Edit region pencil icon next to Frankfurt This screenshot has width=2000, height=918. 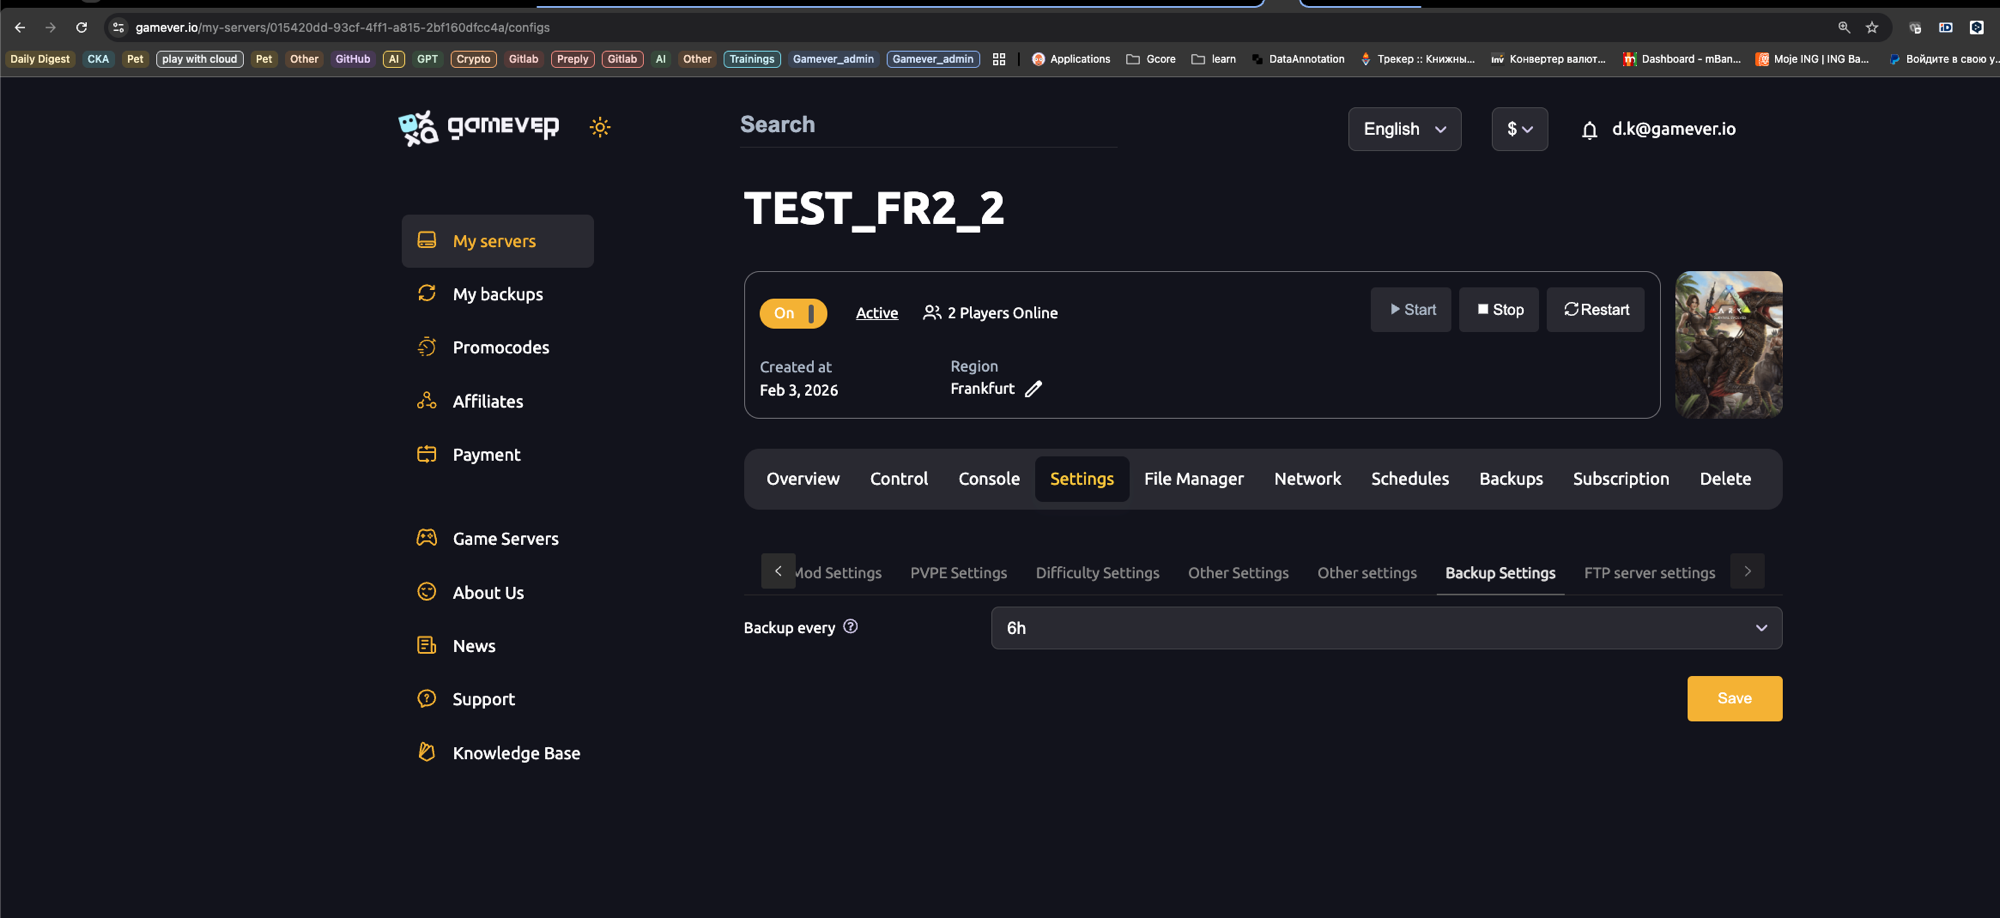[1034, 389]
